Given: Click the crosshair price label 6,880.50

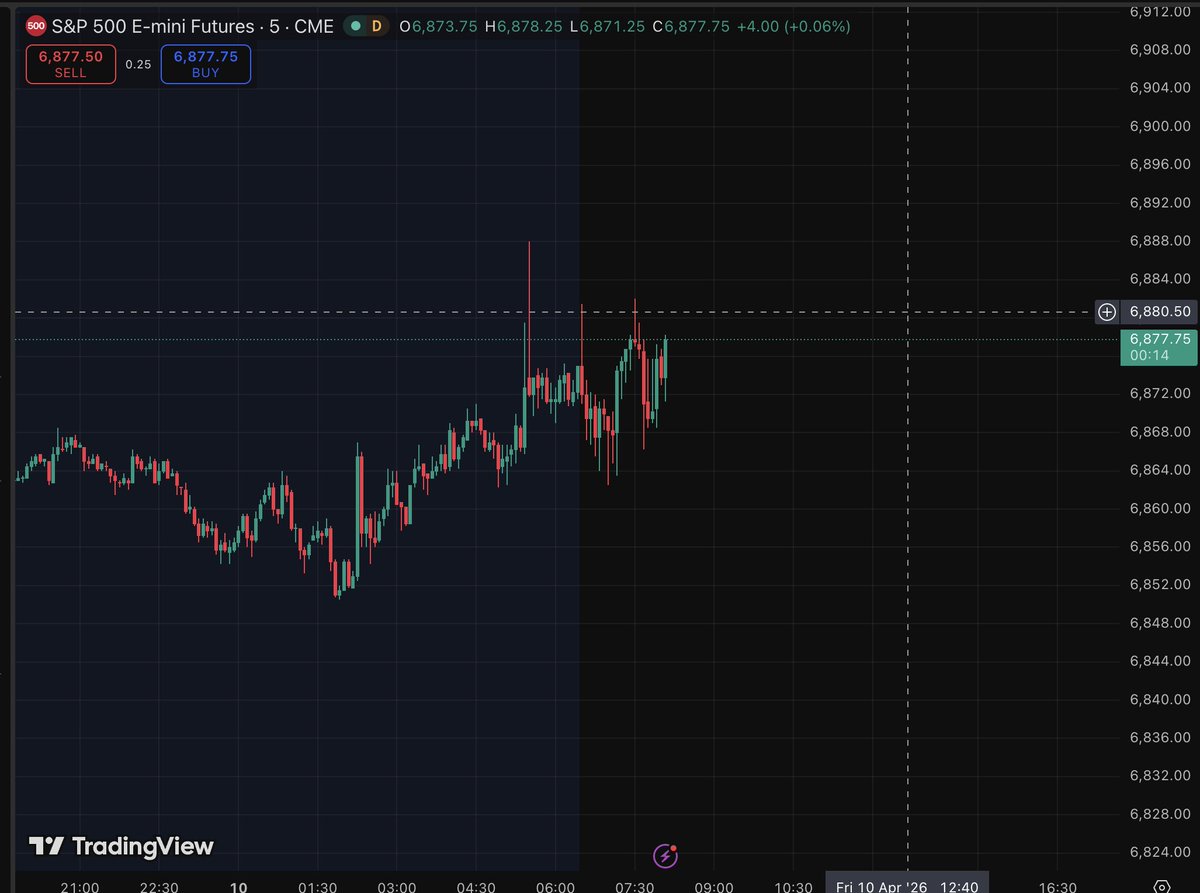Looking at the screenshot, I should click(1160, 312).
